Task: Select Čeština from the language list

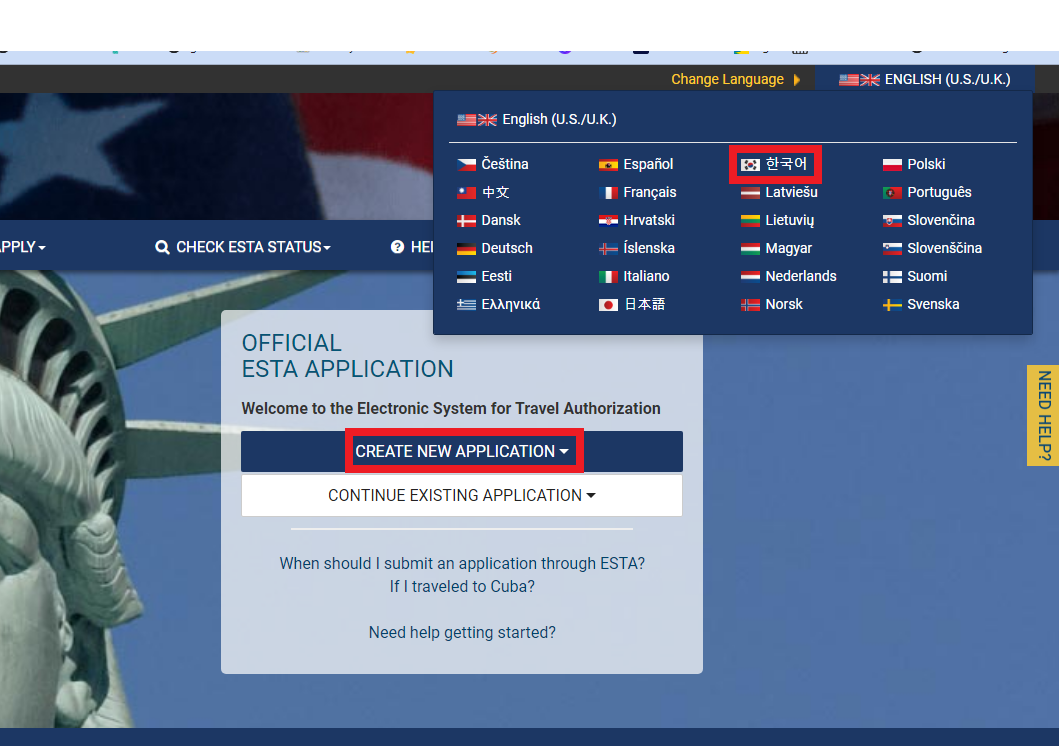Action: click(492, 164)
